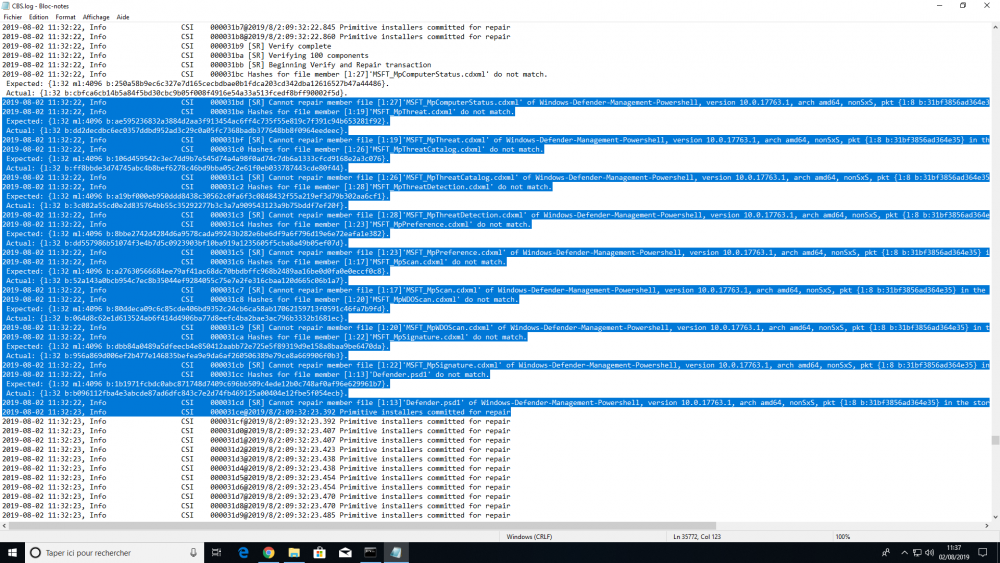Image resolution: width=1000 pixels, height=563 pixels.
Task: Click the log line with ID 000031d6
Action: (256, 487)
